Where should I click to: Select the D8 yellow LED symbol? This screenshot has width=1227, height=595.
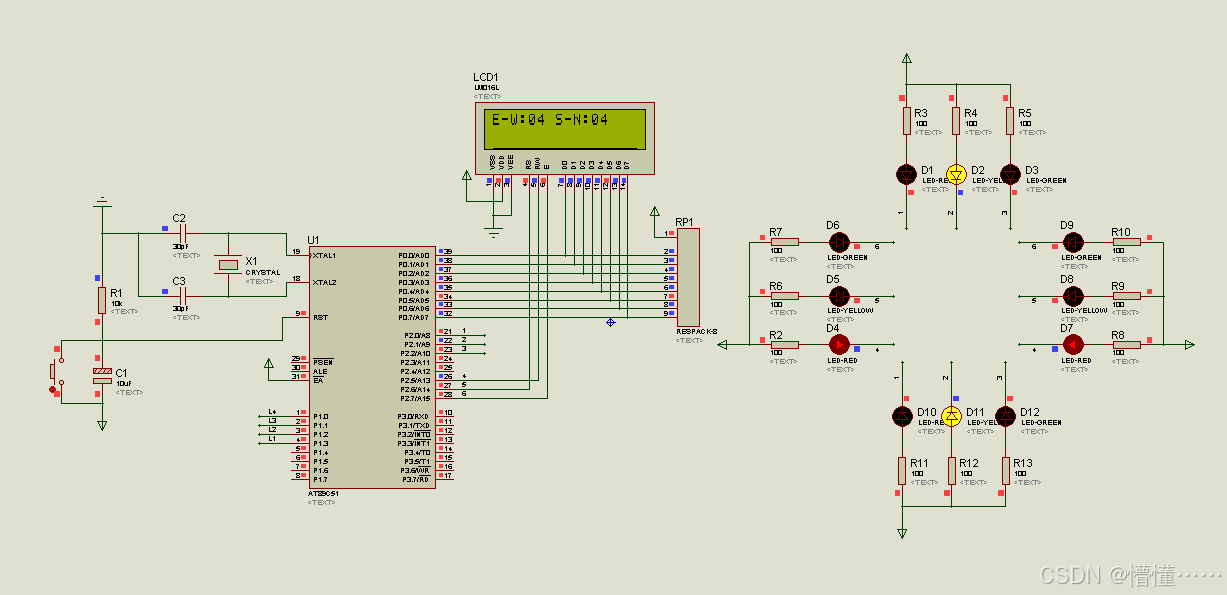tap(1073, 296)
